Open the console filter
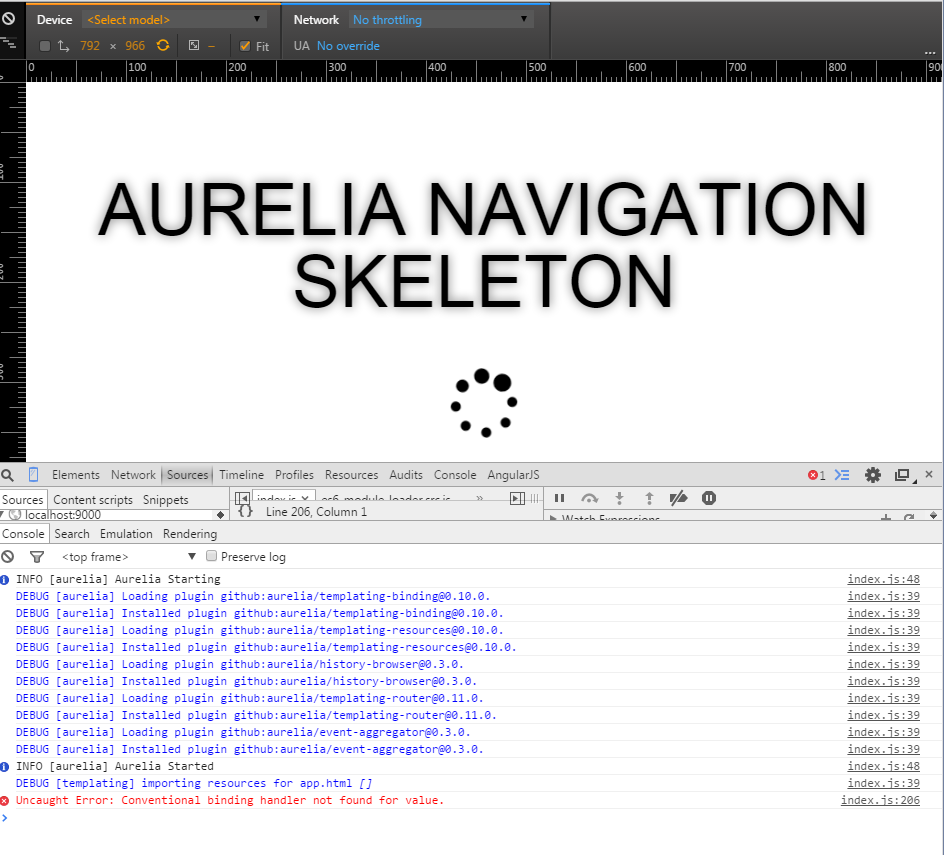 37,557
